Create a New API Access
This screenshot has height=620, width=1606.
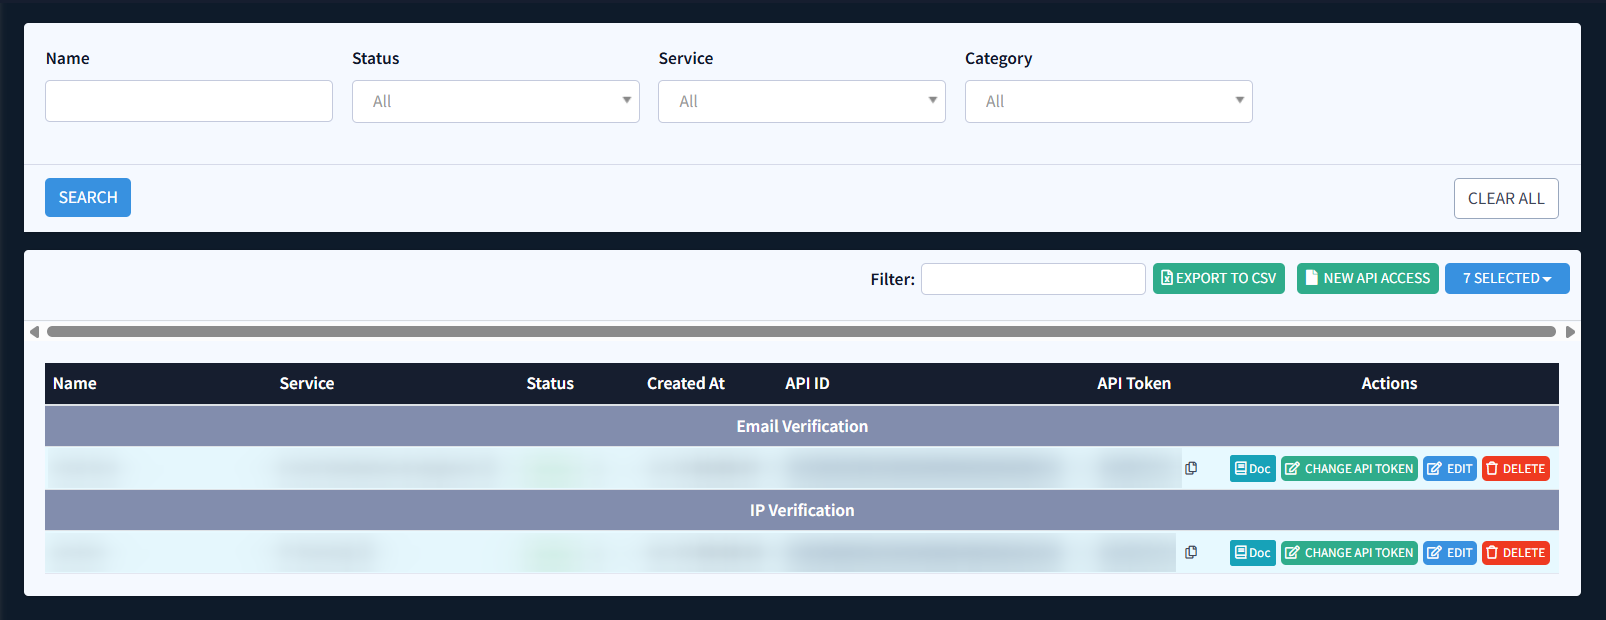(1367, 278)
